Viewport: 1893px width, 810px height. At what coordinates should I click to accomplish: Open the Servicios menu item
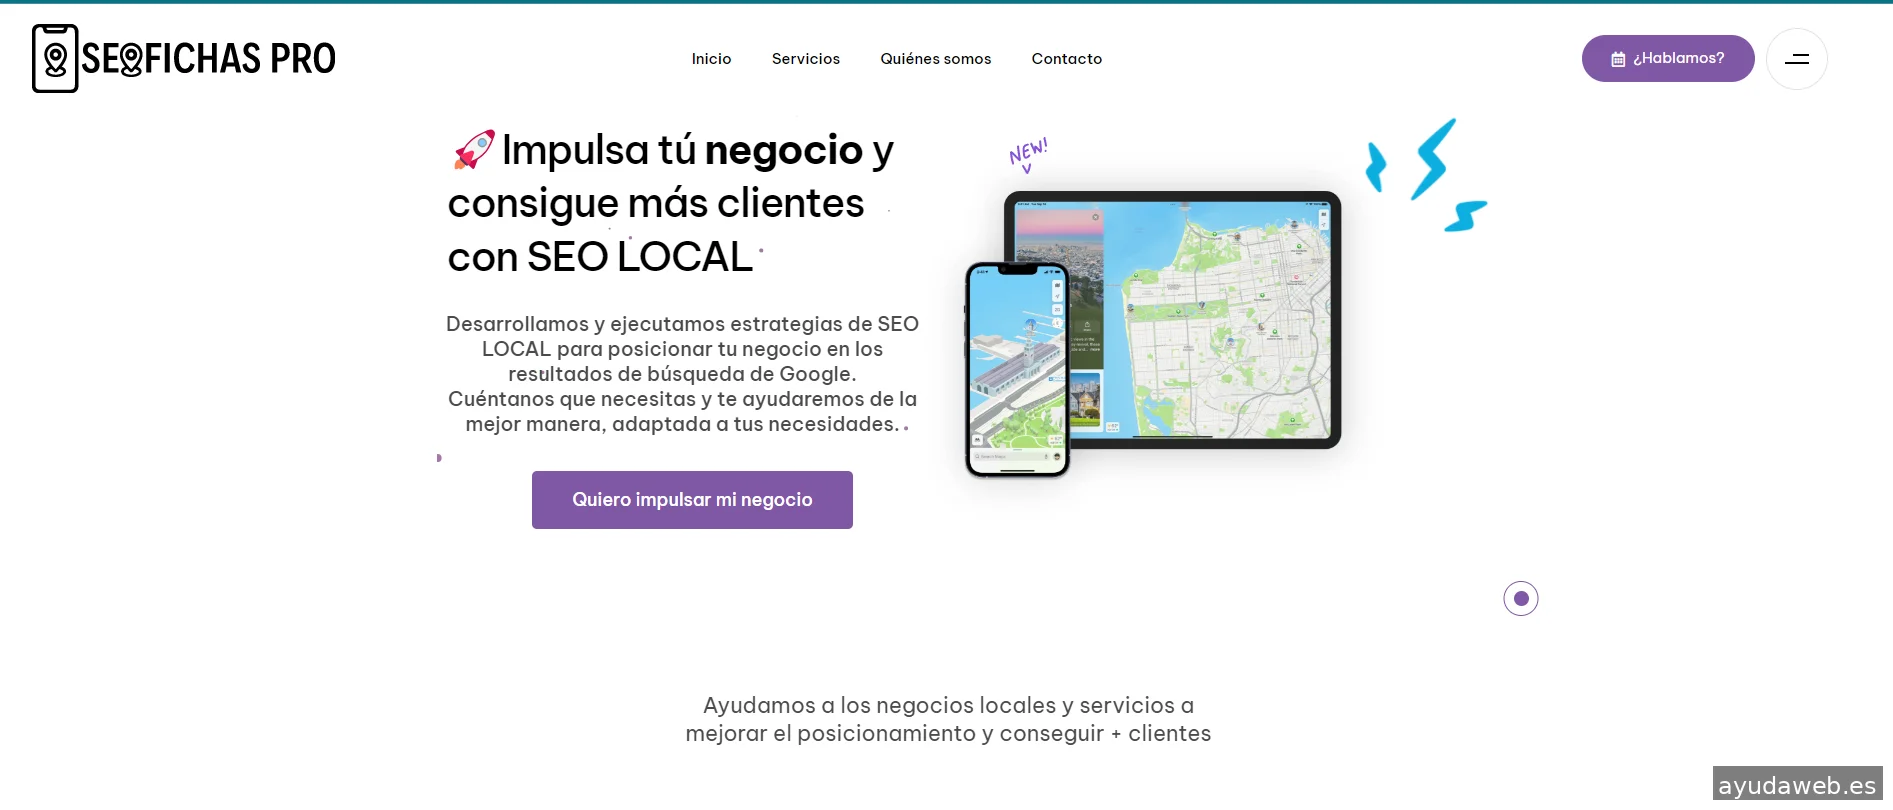point(805,59)
